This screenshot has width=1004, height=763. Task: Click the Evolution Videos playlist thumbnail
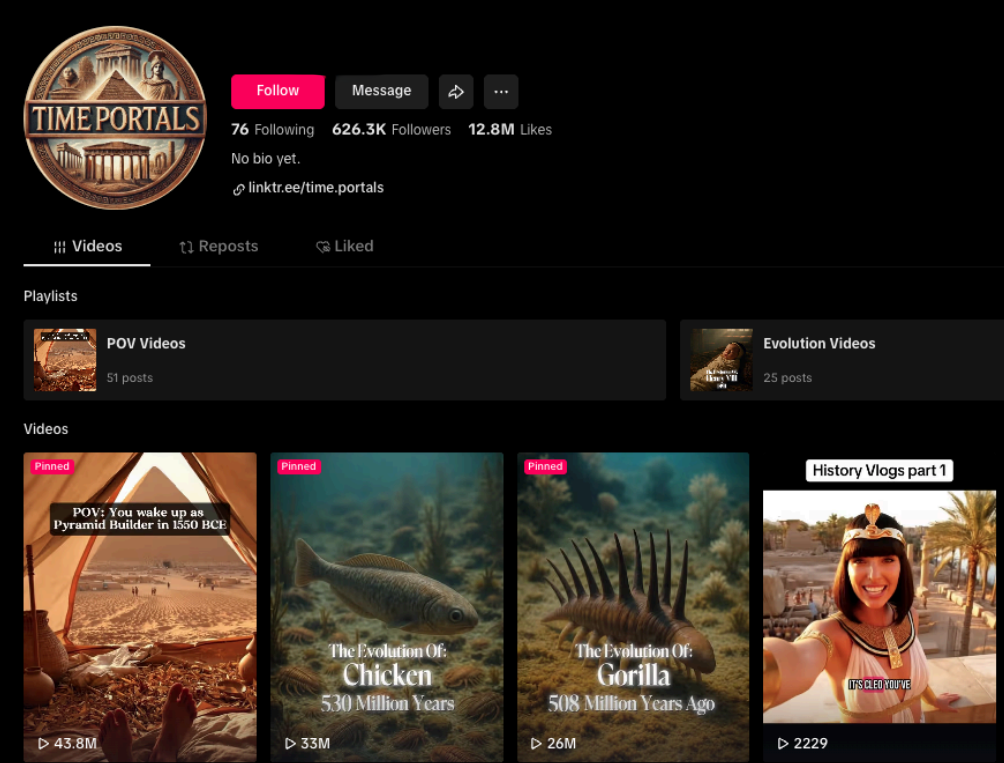pos(721,360)
